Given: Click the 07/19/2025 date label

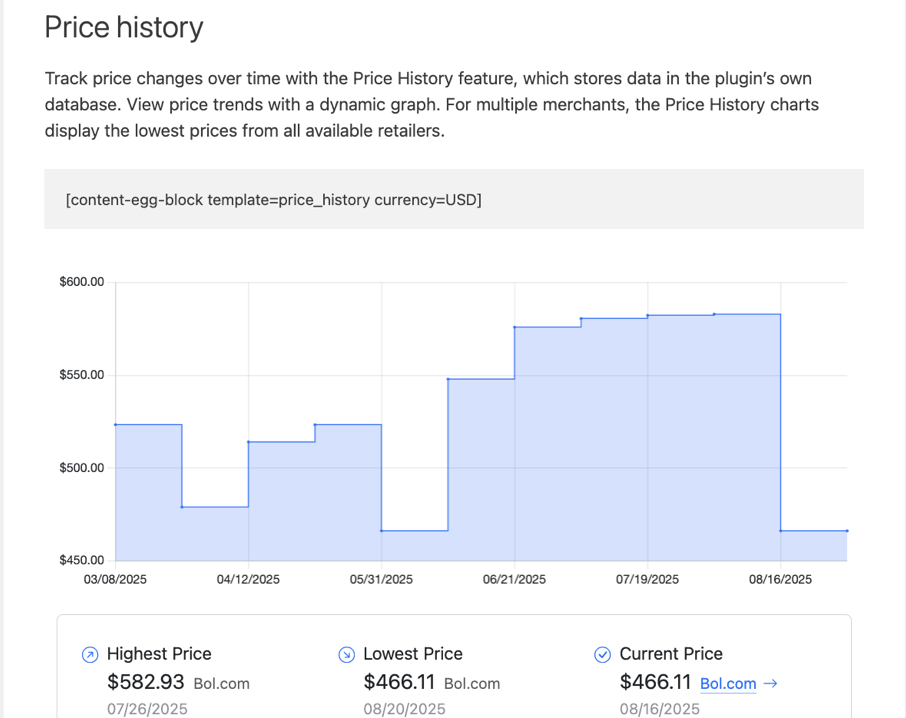Looking at the screenshot, I should tap(647, 579).
